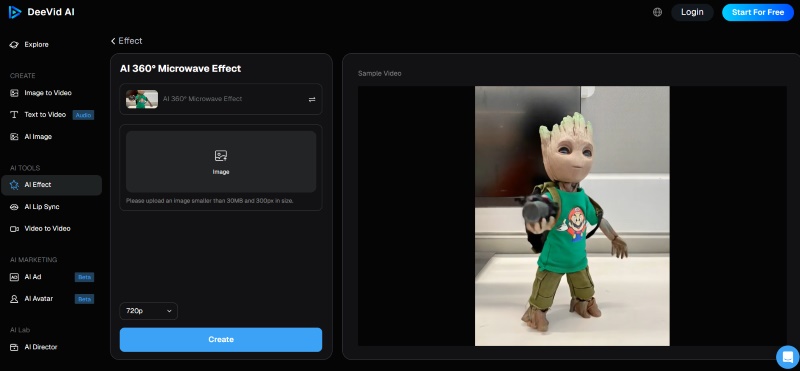
Task: Click the swap effect arrows icon
Action: (x=312, y=100)
